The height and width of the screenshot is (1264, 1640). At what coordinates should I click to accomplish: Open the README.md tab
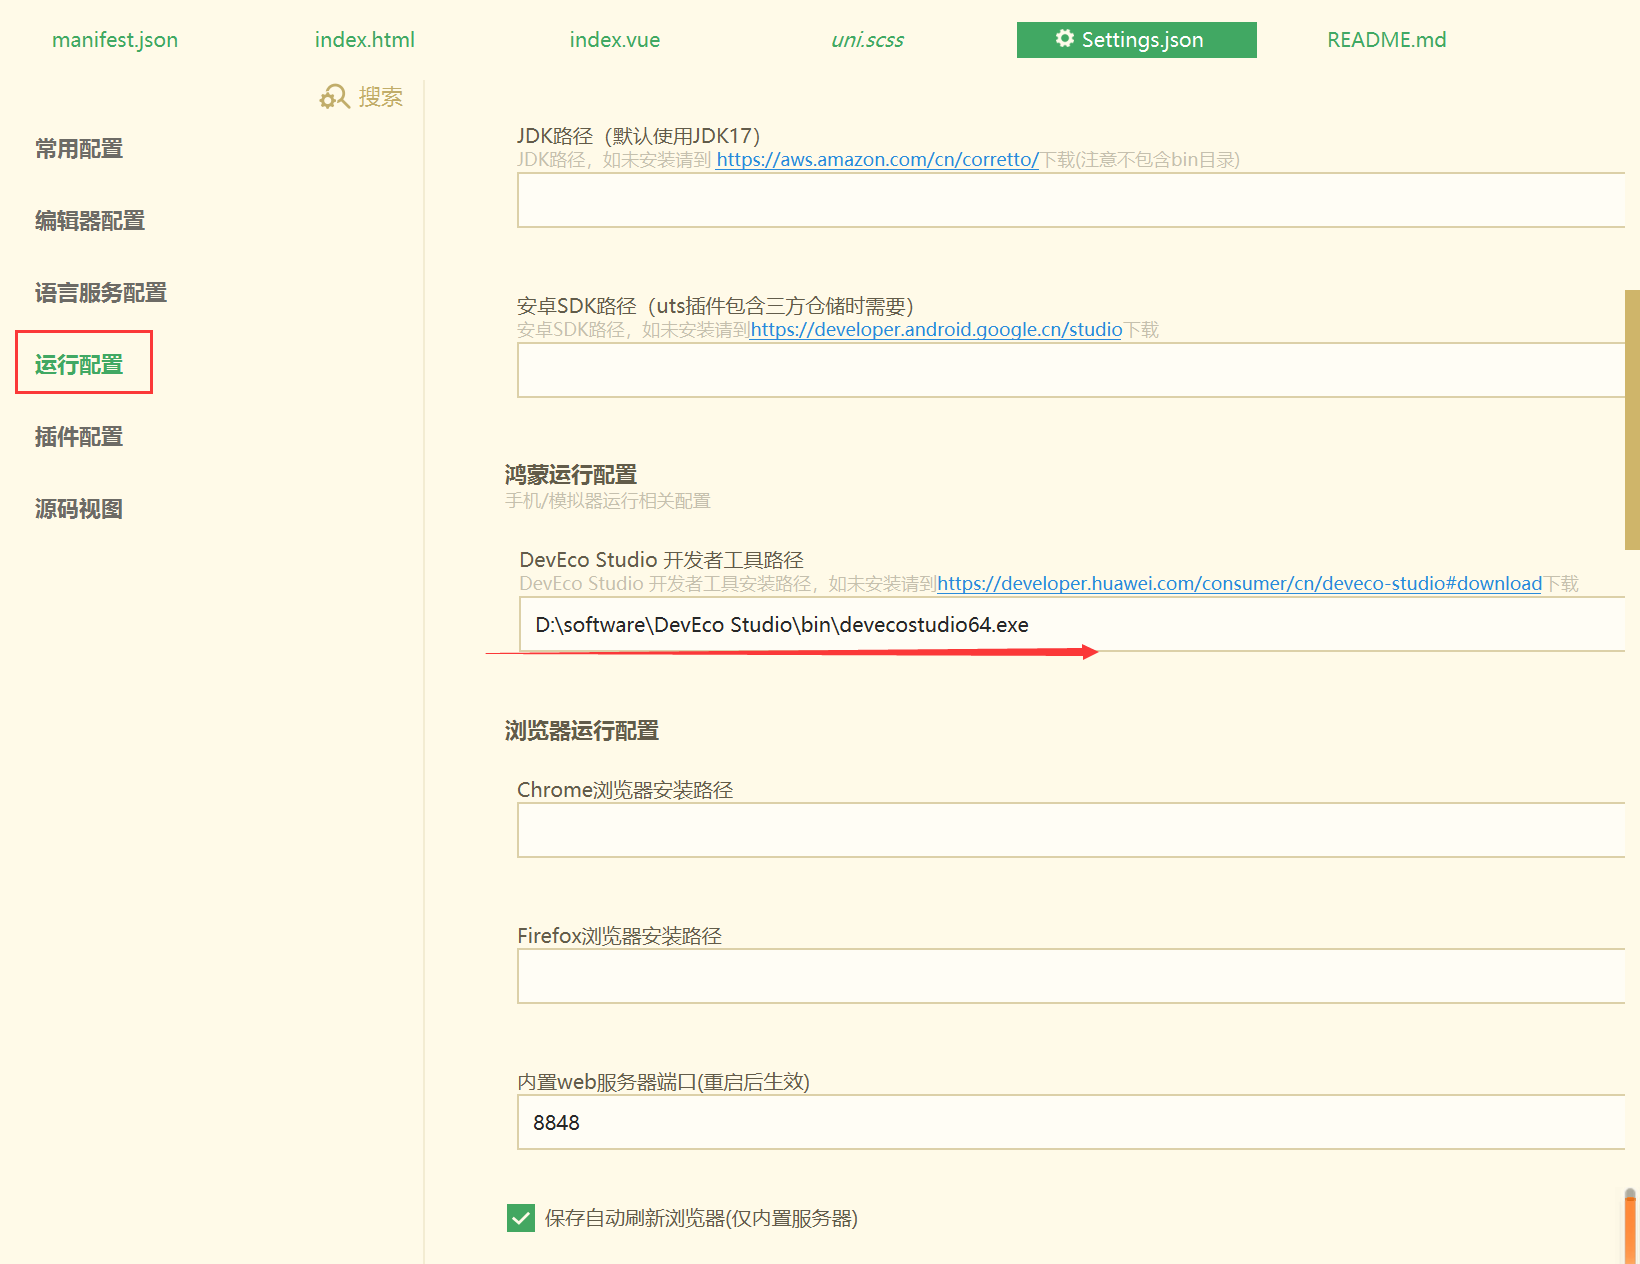point(1386,40)
